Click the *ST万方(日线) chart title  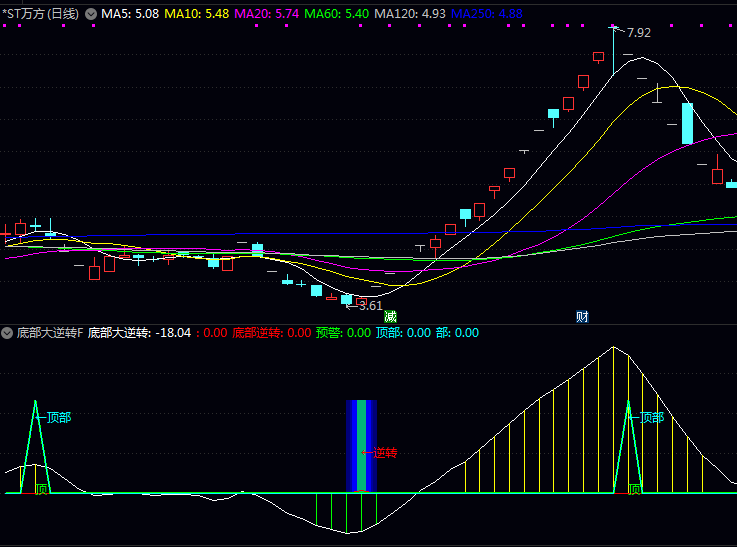pyautogui.click(x=41, y=14)
